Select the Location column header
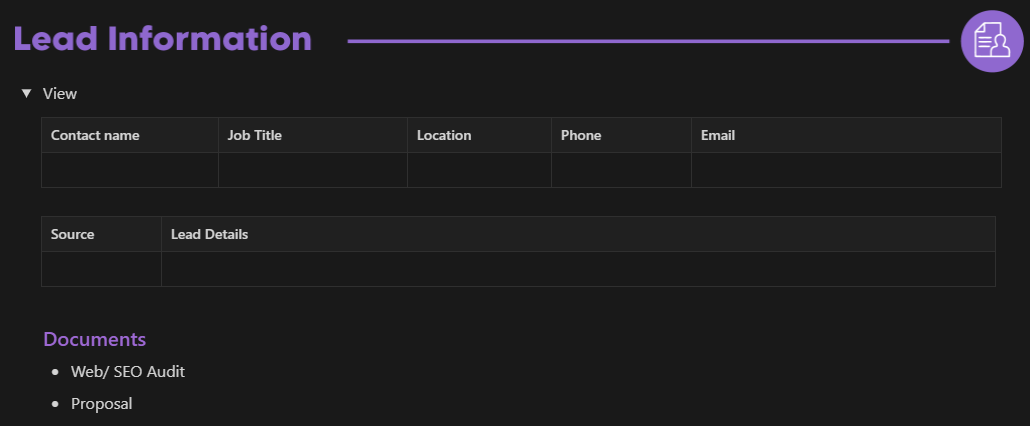 tap(444, 135)
